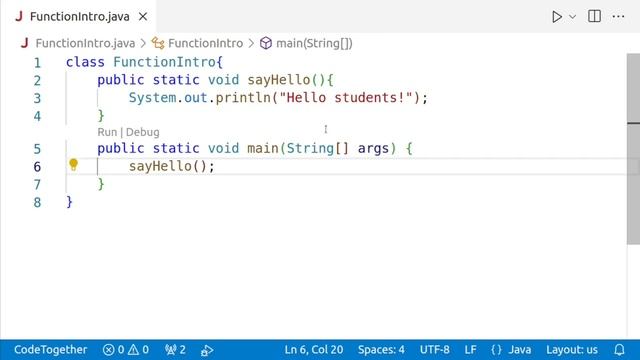The height and width of the screenshot is (360, 640).
Task: Click the println call on line 3
Action: (243, 98)
